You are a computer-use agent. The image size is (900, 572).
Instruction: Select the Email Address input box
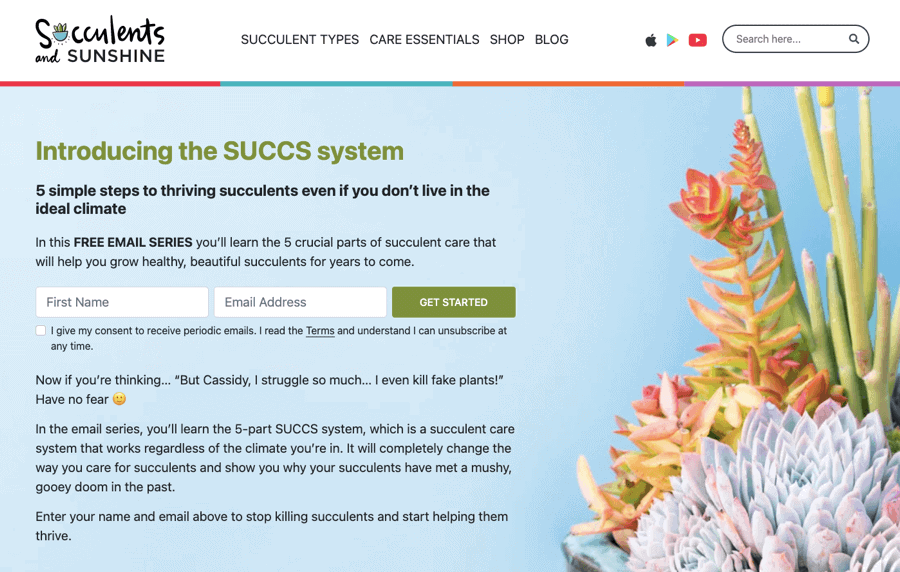click(300, 302)
